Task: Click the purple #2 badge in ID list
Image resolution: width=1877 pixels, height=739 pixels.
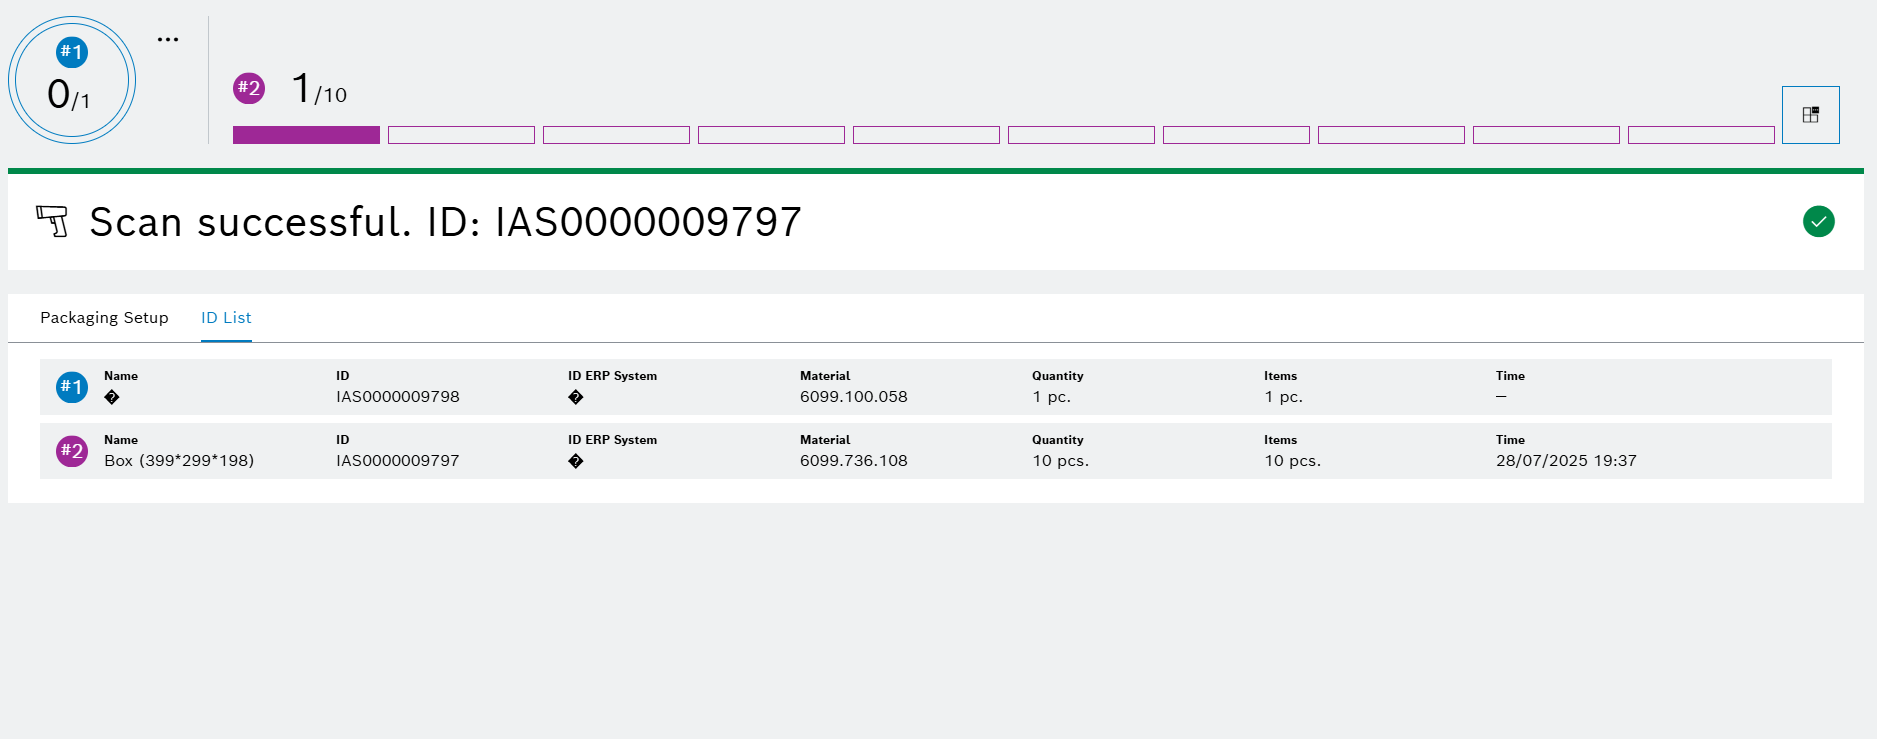Action: (x=72, y=451)
